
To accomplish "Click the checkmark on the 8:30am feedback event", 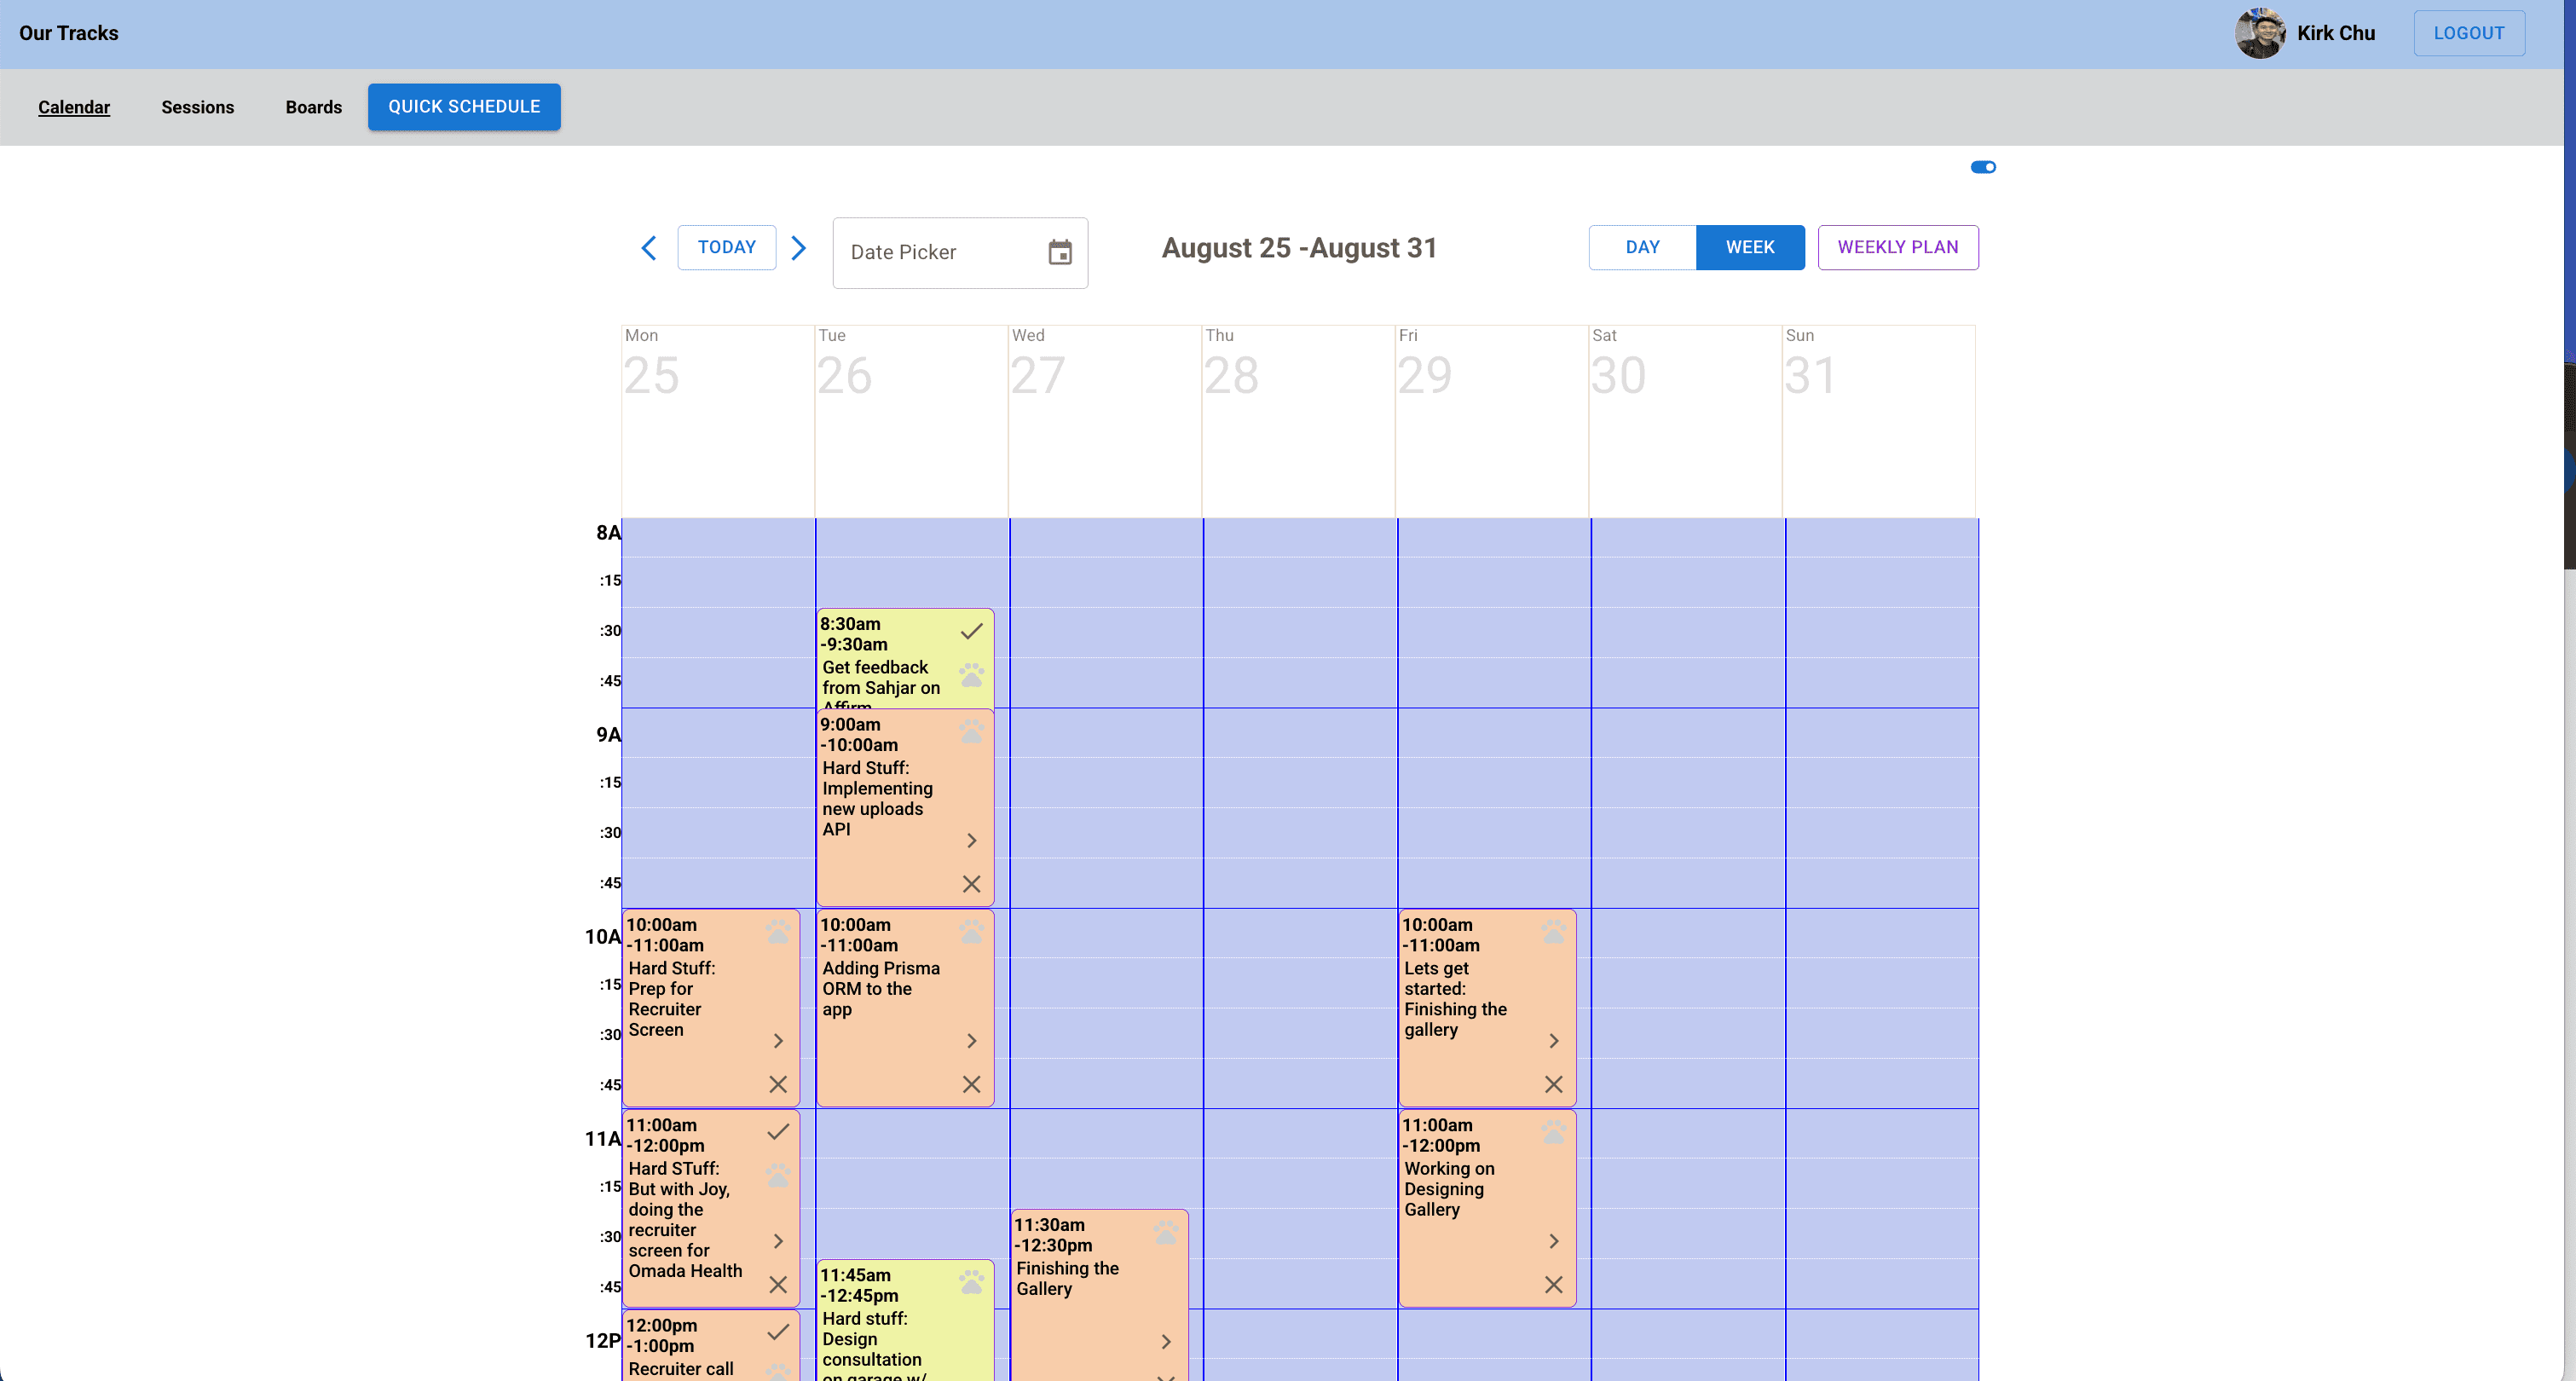I will tap(971, 631).
